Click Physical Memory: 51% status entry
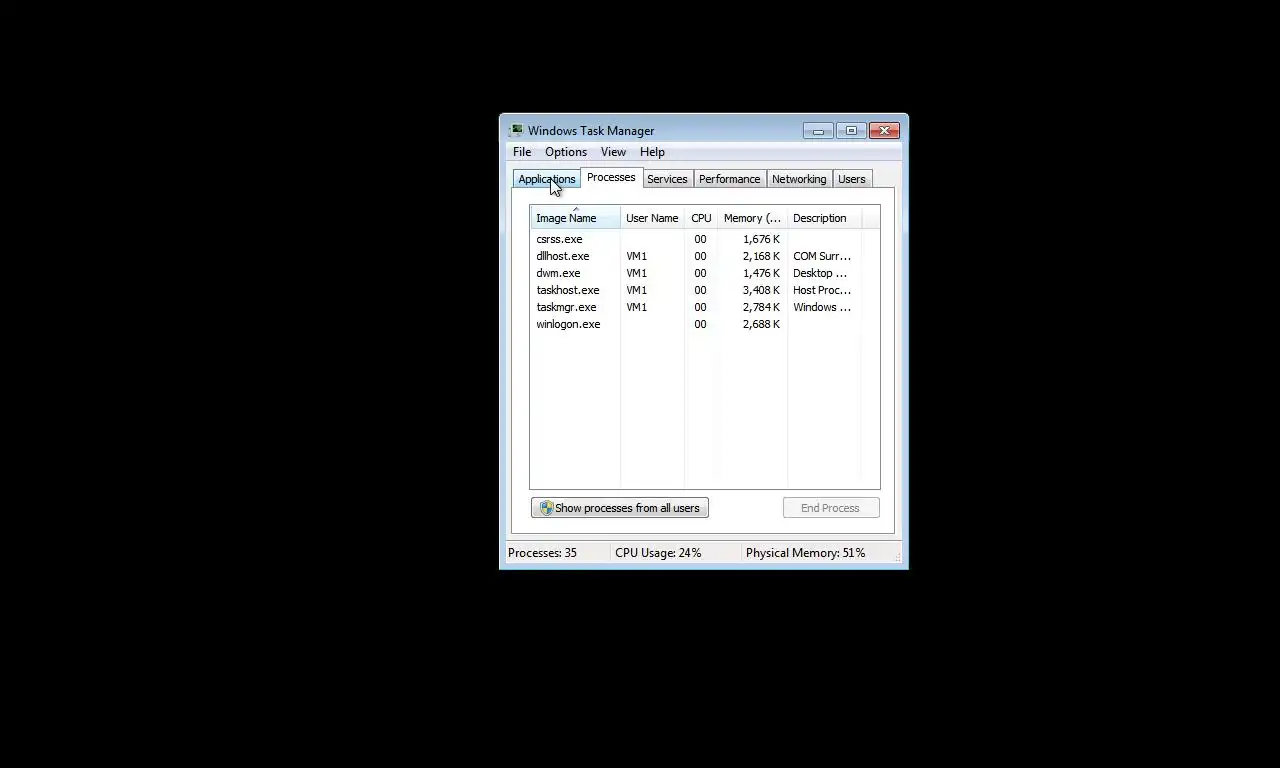This screenshot has width=1280, height=768. [x=805, y=553]
